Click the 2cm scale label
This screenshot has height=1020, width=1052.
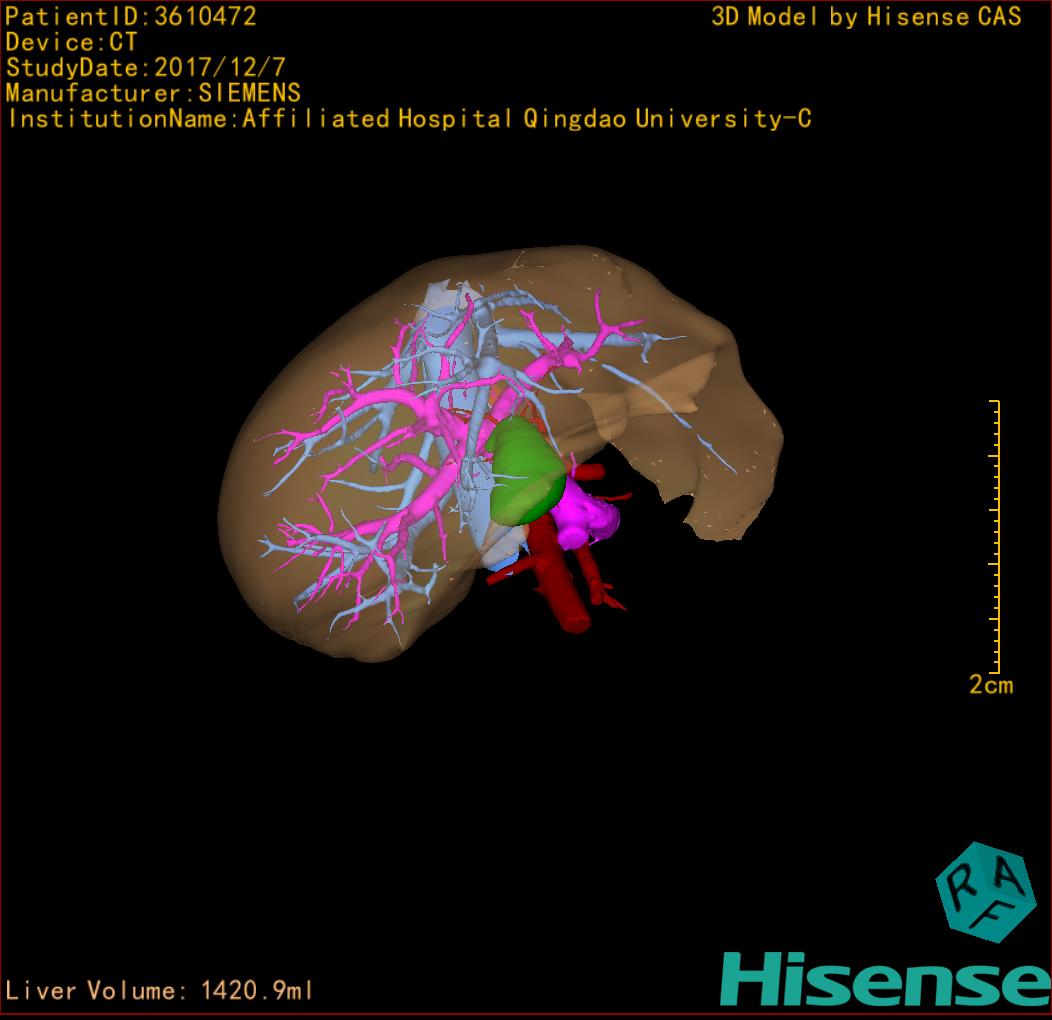coord(990,685)
